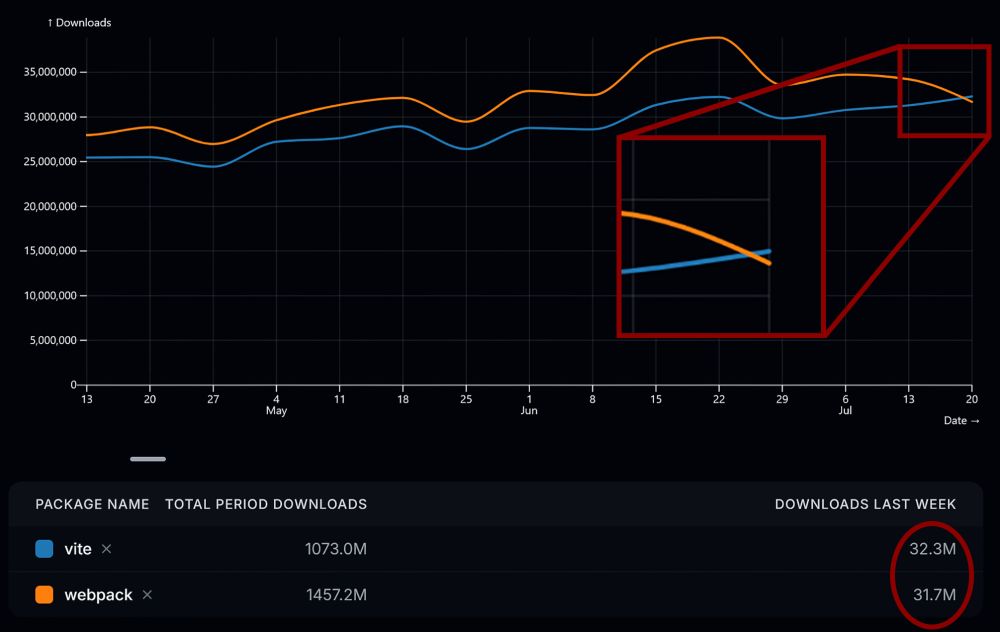Click the 11 x-axis date tick
This screenshot has width=1000, height=632.
coord(339,399)
